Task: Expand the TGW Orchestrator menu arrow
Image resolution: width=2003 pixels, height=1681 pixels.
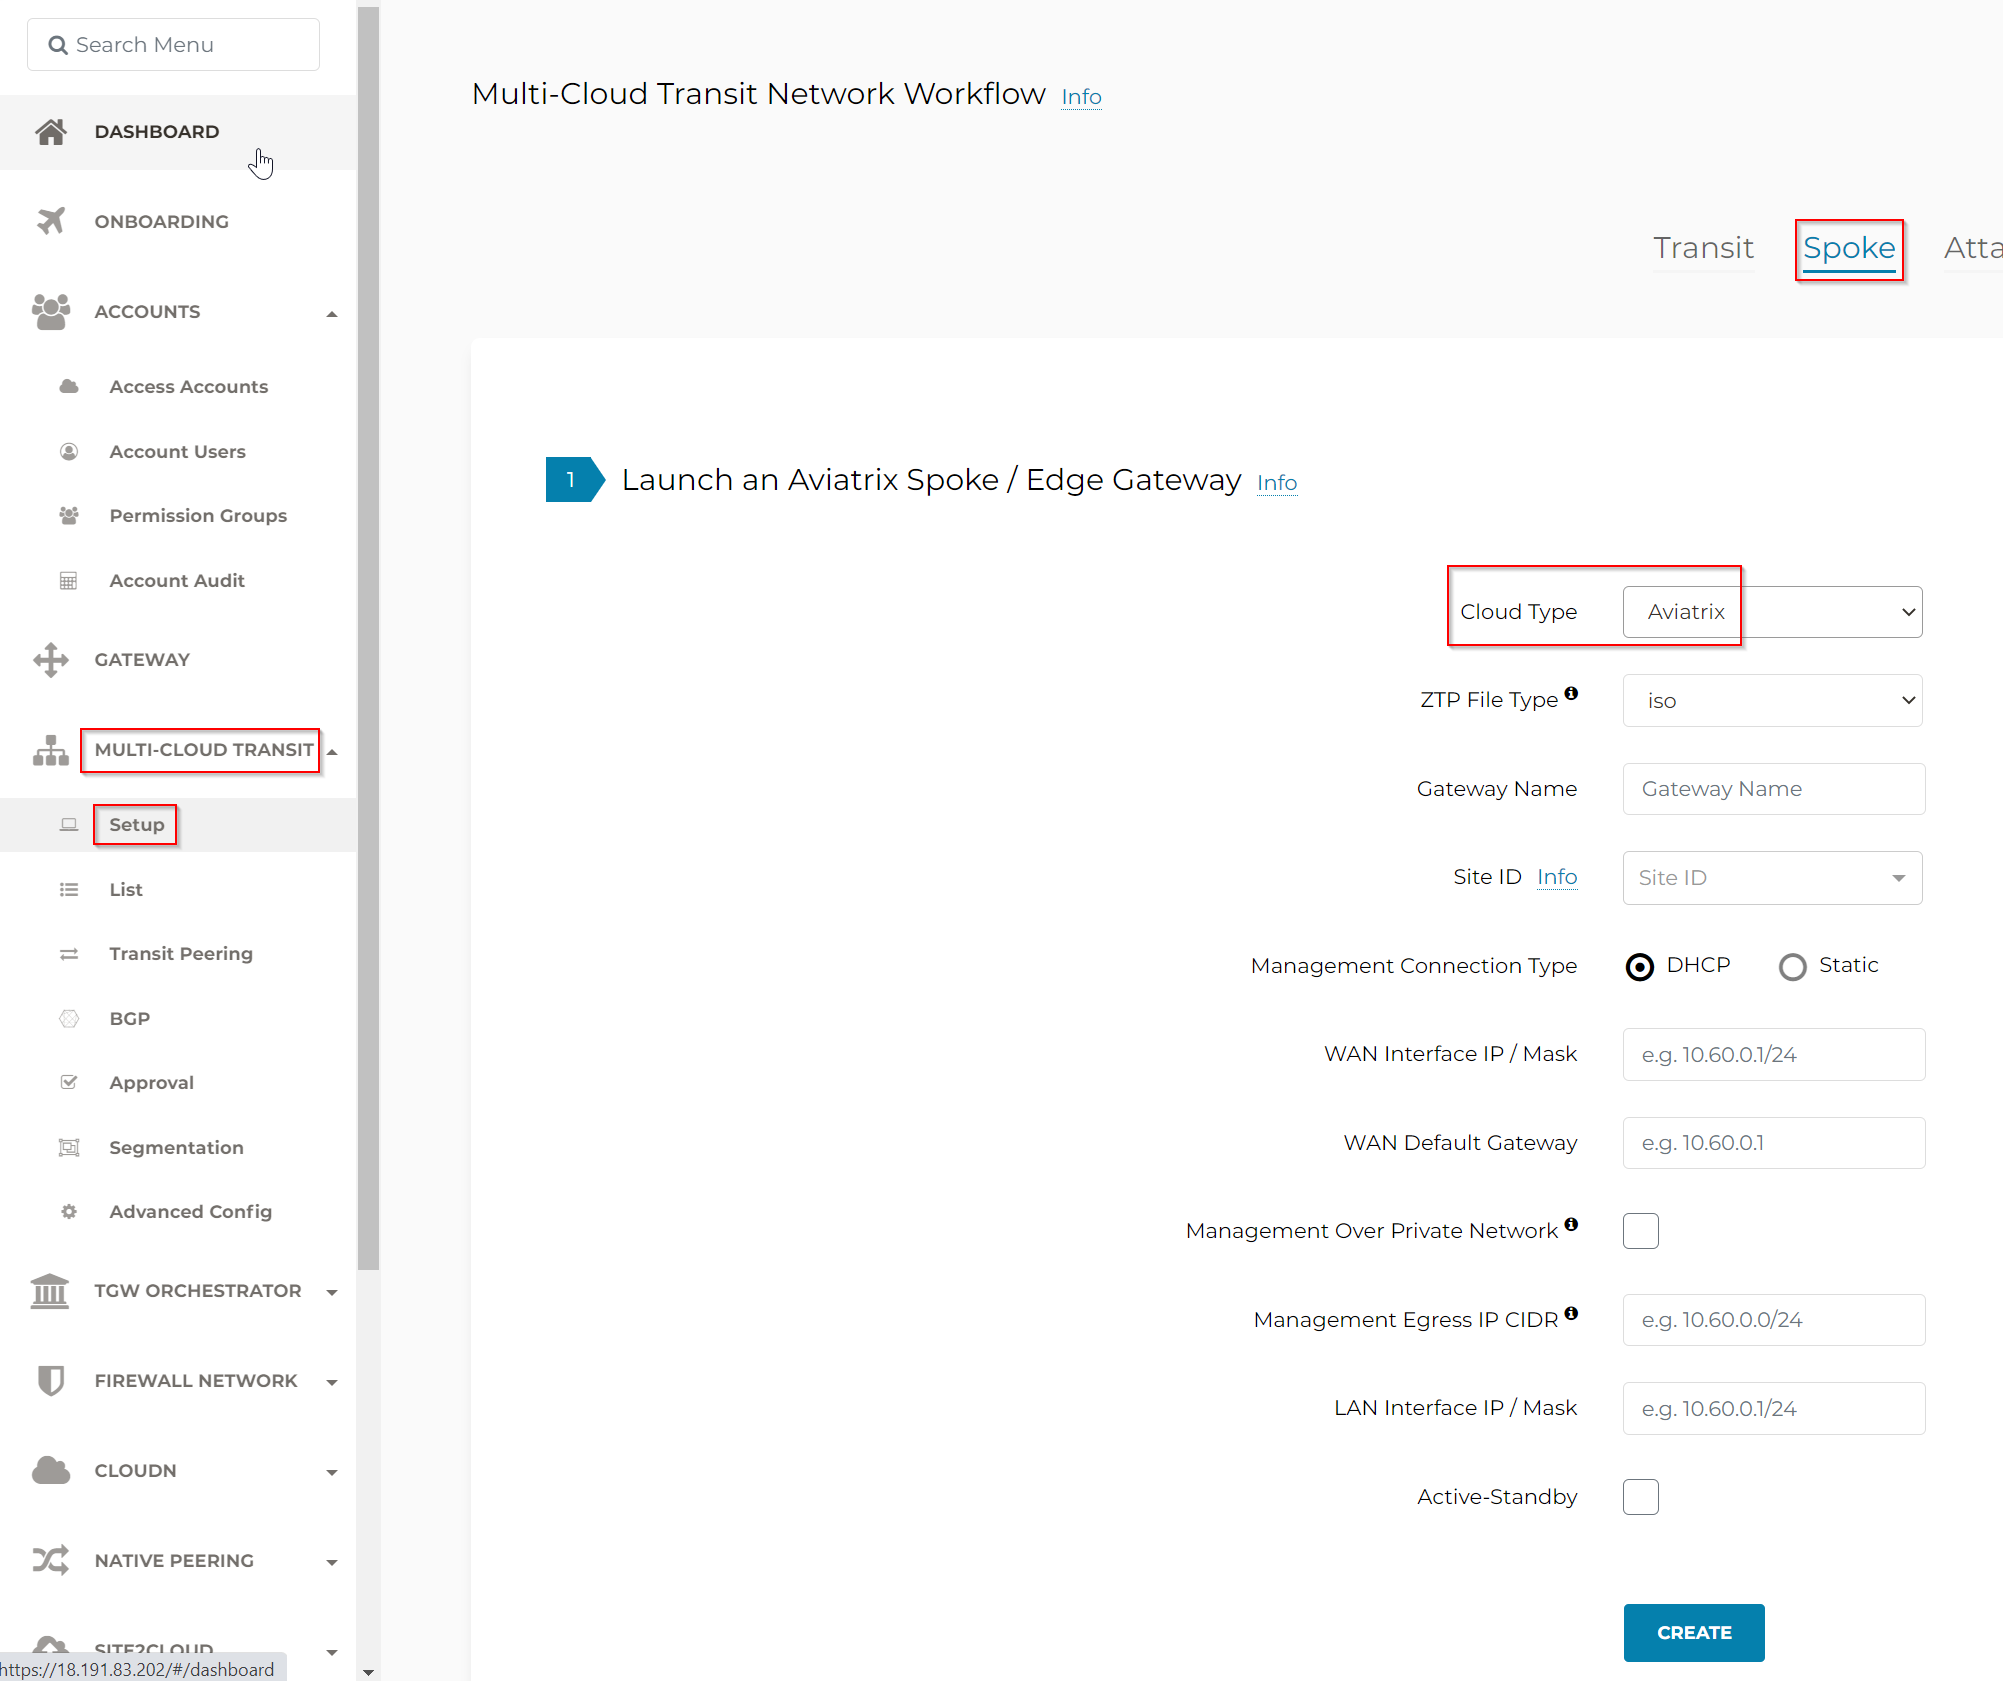Action: tap(332, 1293)
